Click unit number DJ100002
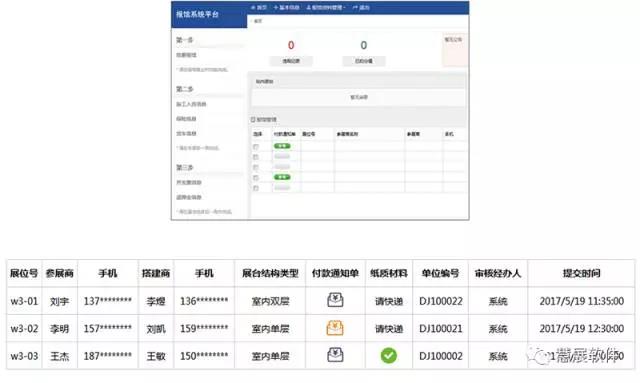This screenshot has height=383, width=640. (x=441, y=356)
